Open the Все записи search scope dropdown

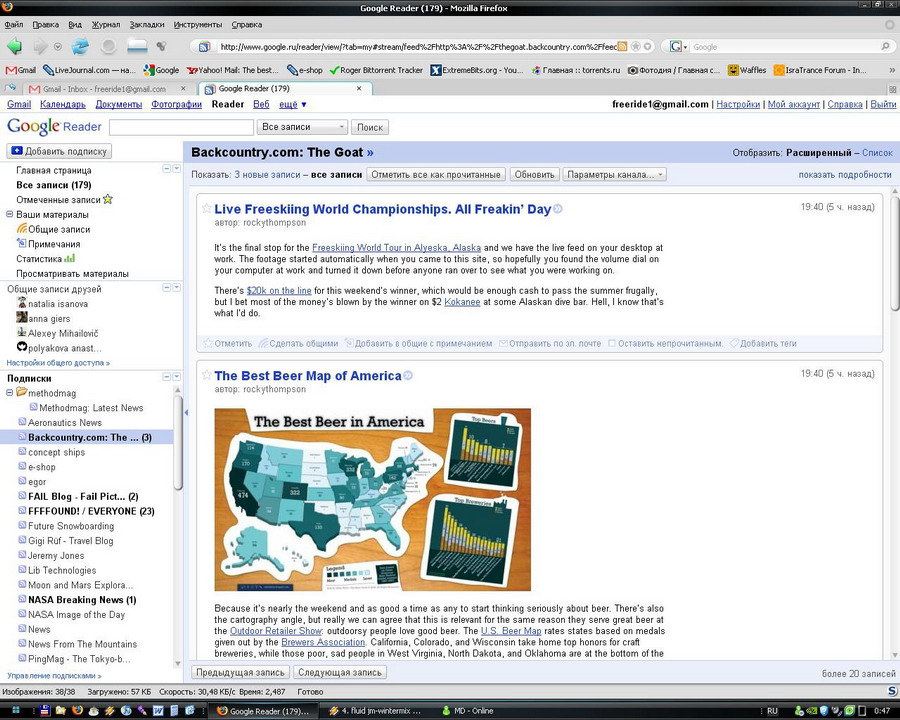tap(302, 127)
